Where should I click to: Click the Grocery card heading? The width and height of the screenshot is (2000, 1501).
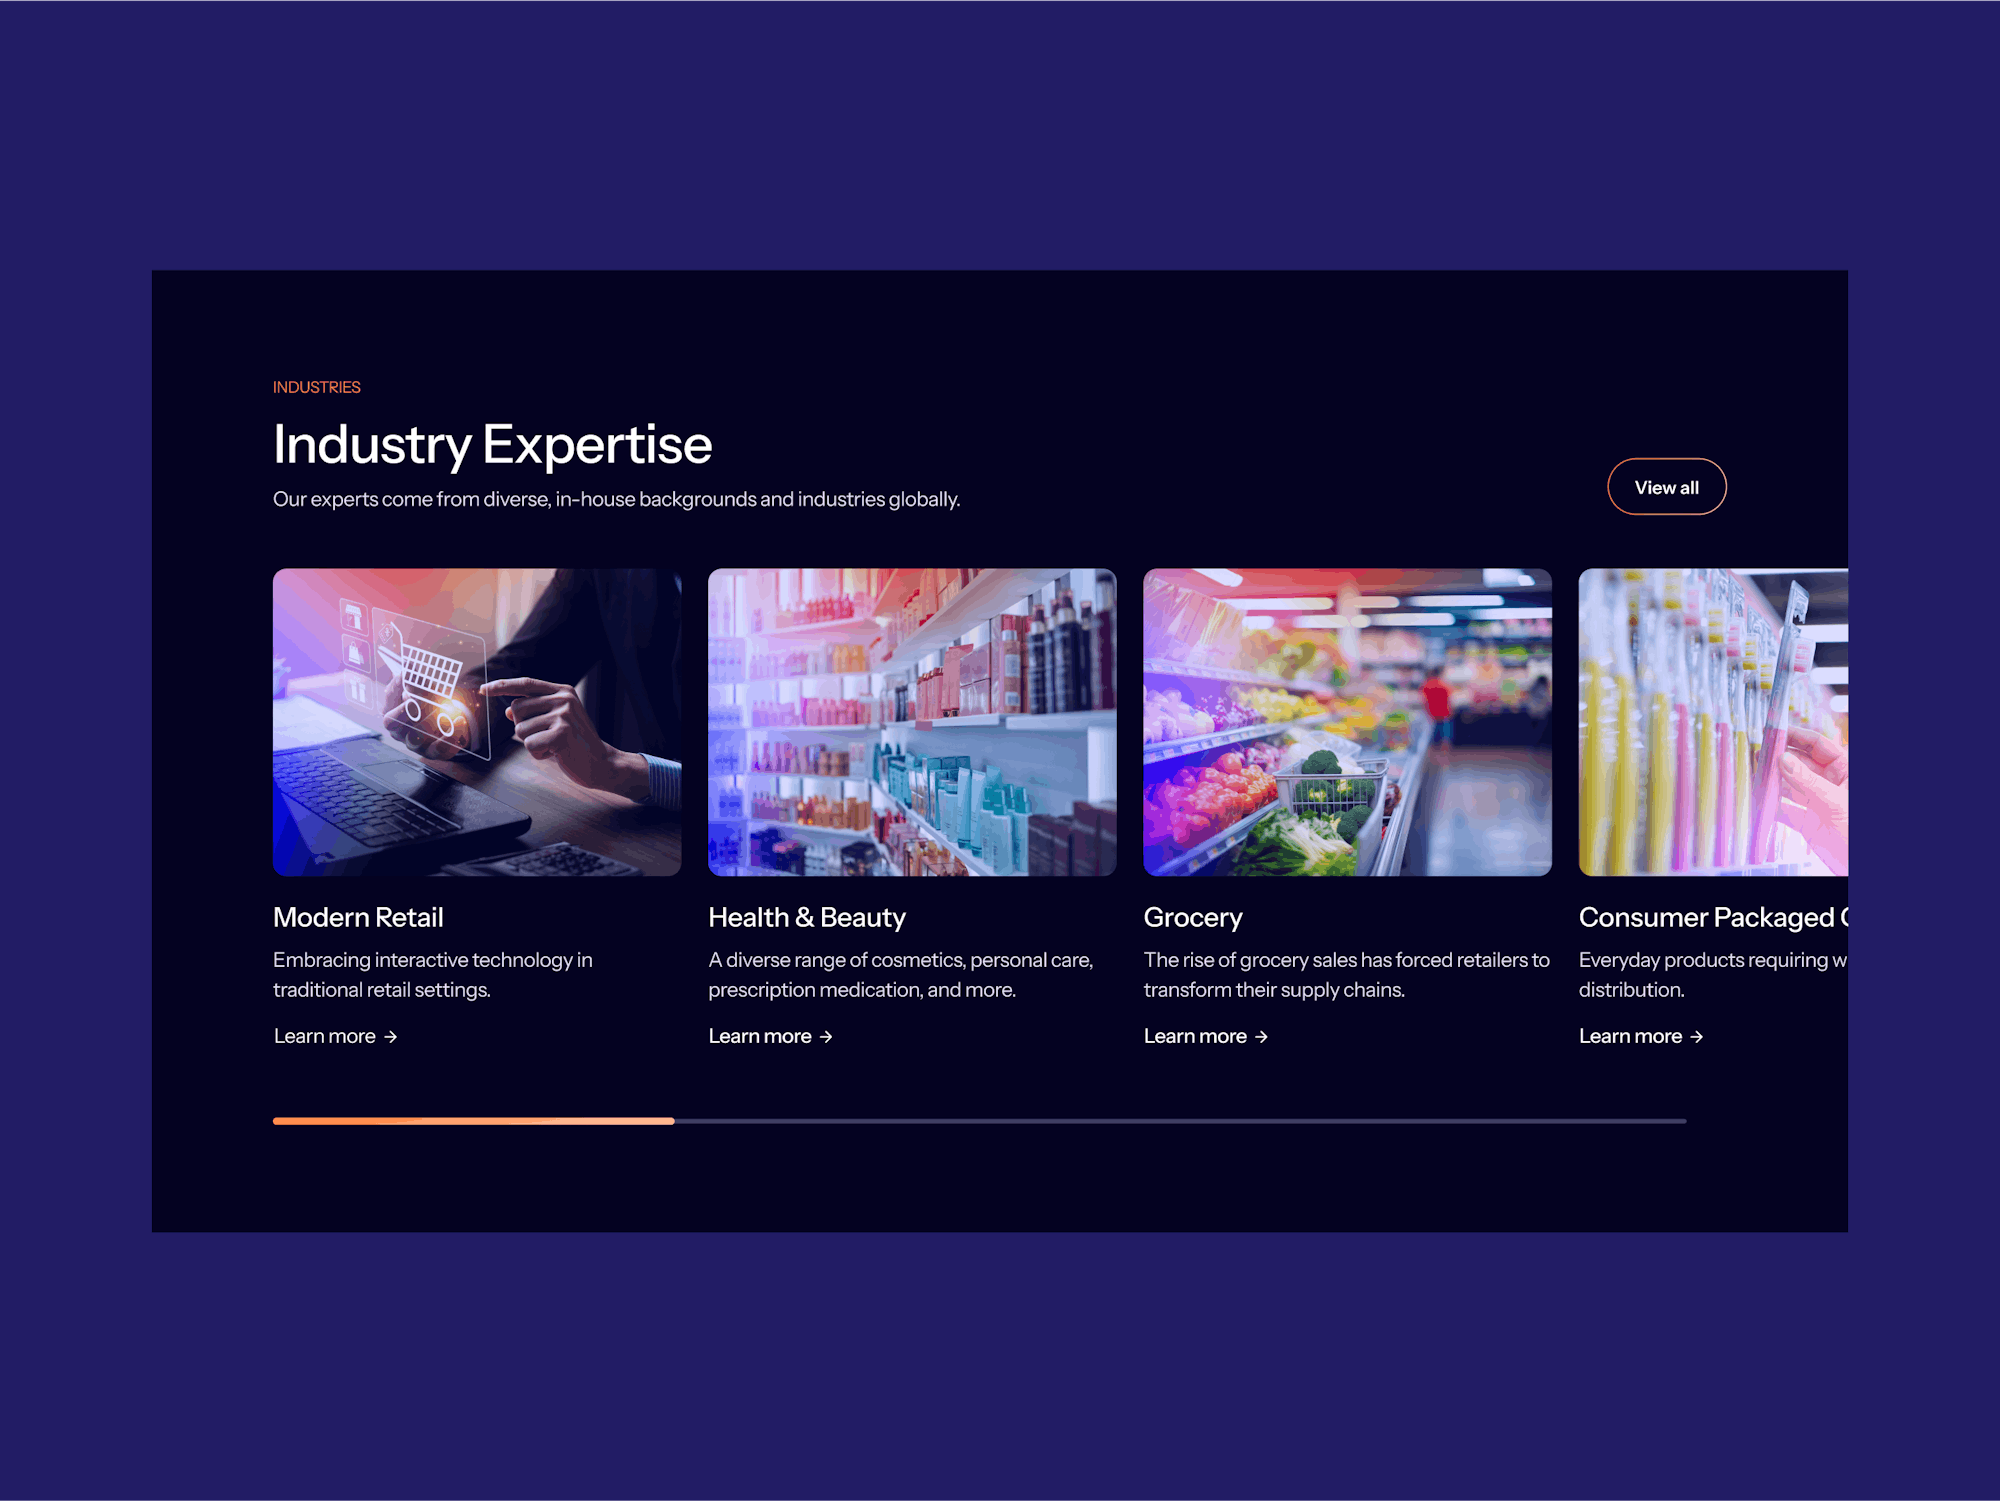[x=1193, y=917]
